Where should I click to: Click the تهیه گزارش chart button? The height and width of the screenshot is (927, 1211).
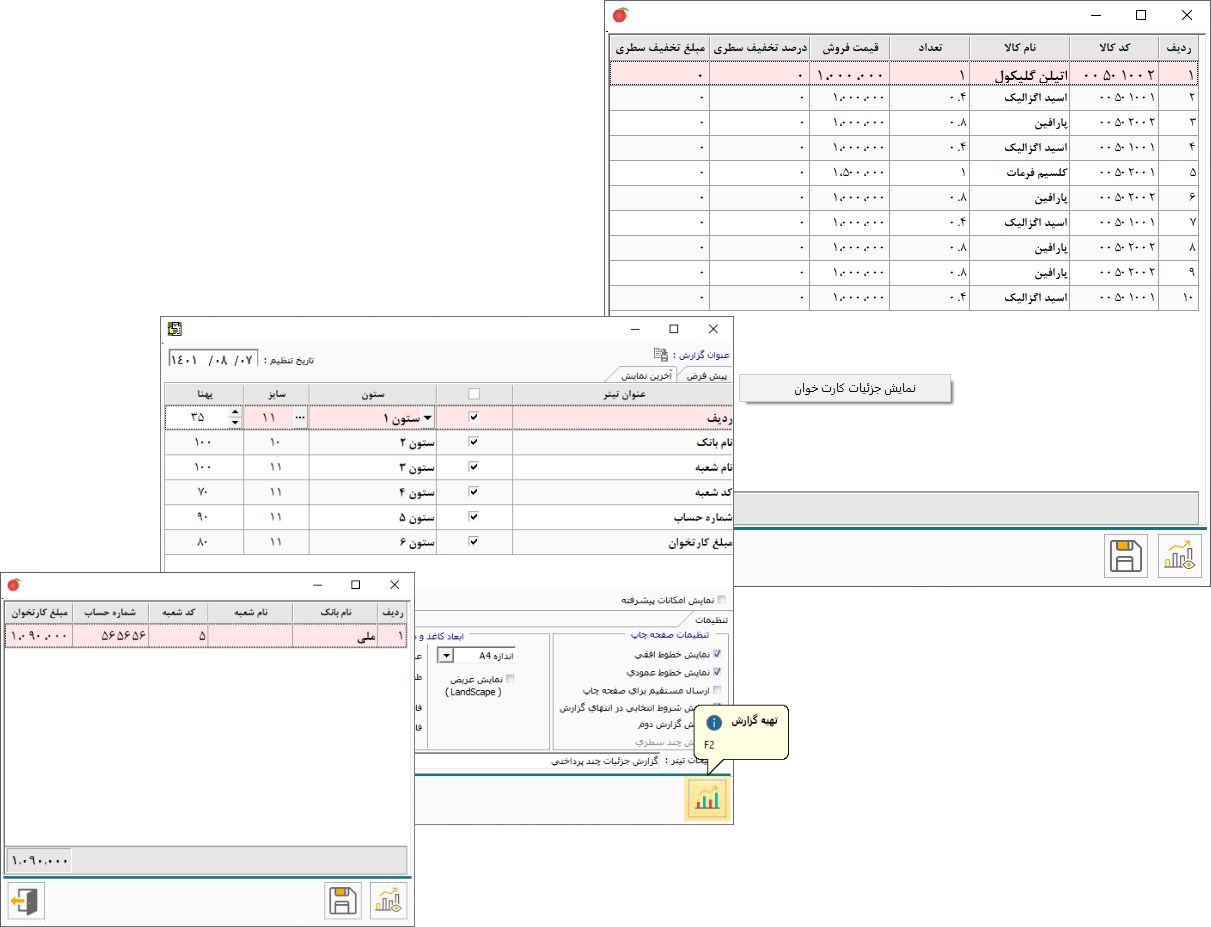(707, 797)
